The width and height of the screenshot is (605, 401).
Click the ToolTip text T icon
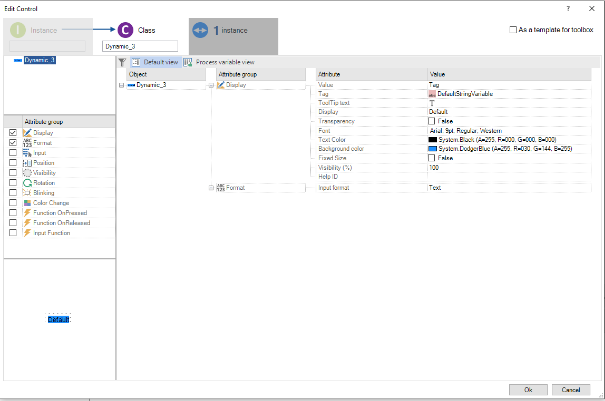pyautogui.click(x=432, y=103)
